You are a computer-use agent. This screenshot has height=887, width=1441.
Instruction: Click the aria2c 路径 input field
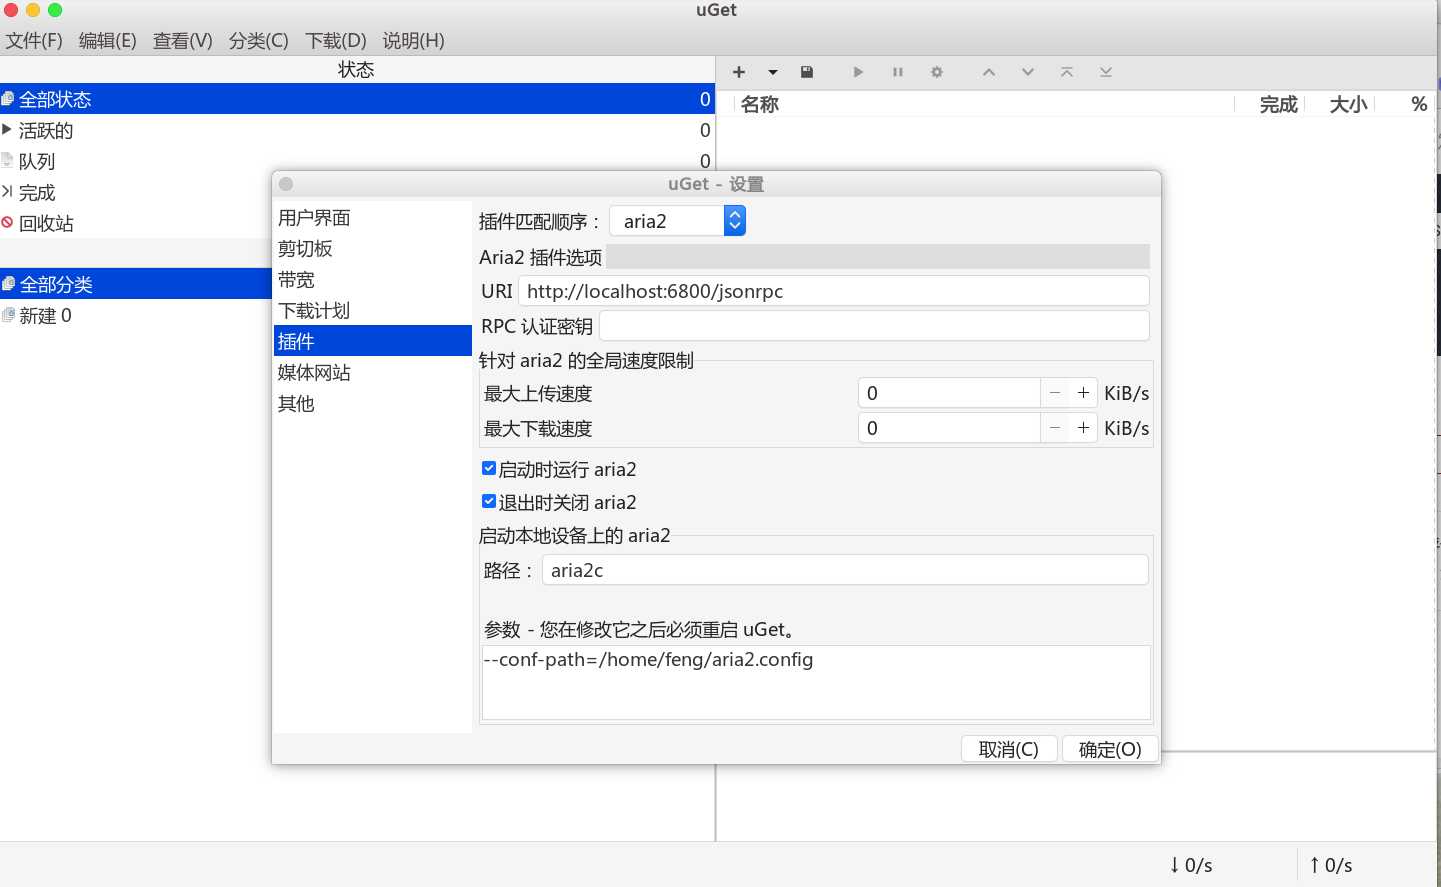click(845, 570)
